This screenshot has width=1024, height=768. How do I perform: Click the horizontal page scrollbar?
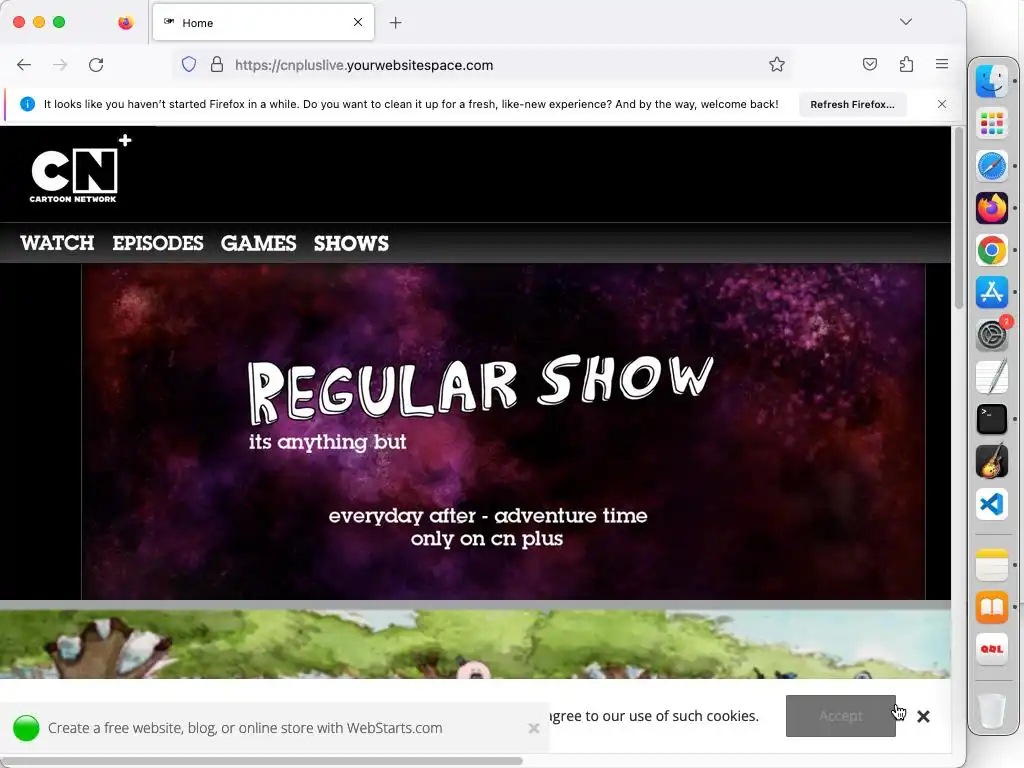[261, 761]
